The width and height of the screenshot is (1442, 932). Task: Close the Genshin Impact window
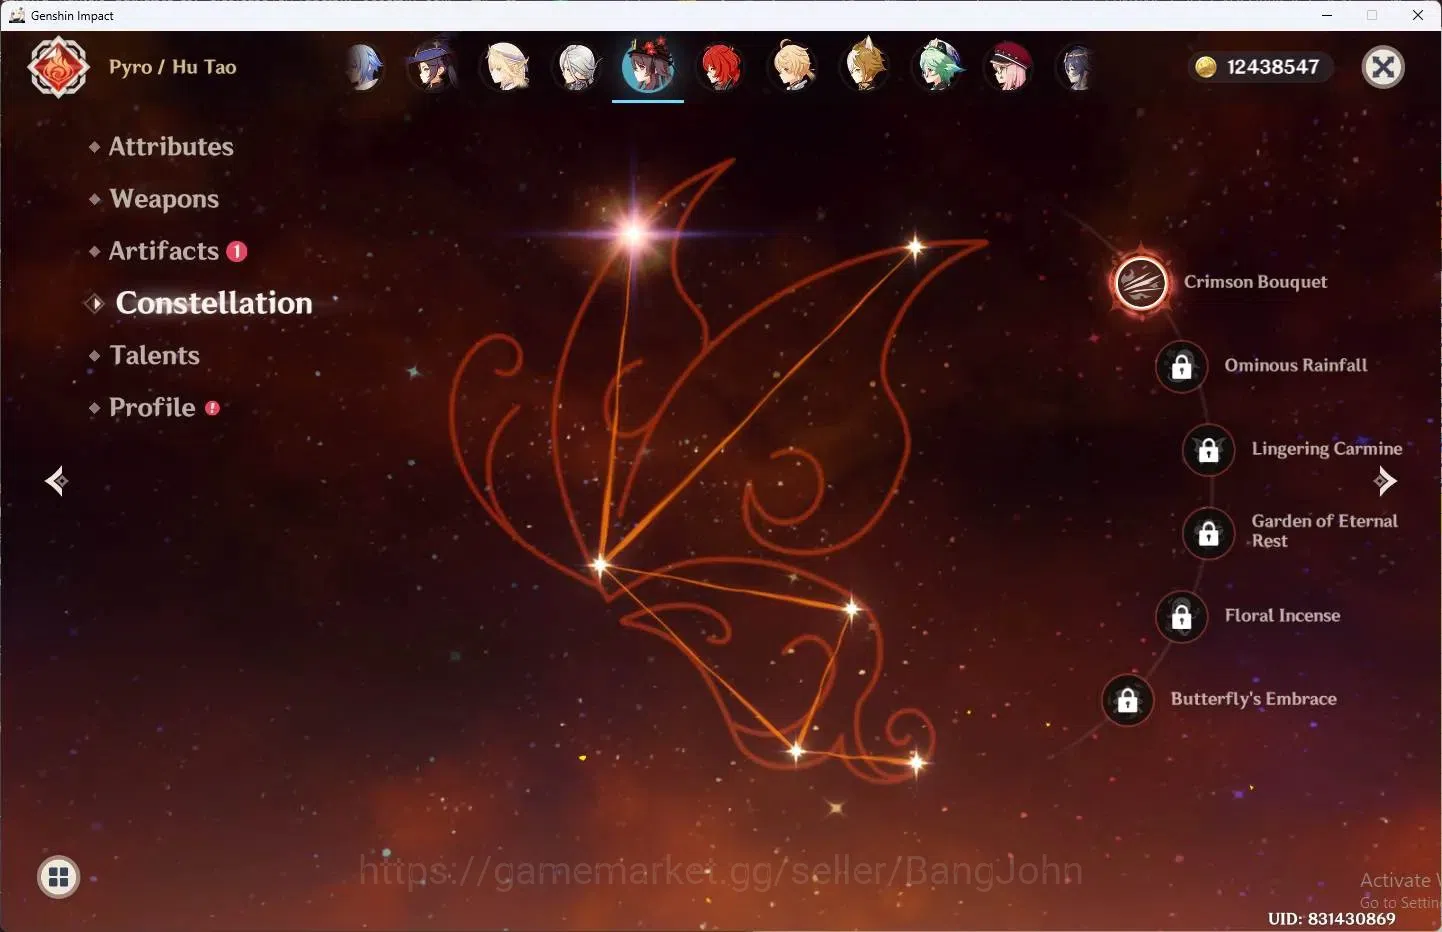(1418, 15)
